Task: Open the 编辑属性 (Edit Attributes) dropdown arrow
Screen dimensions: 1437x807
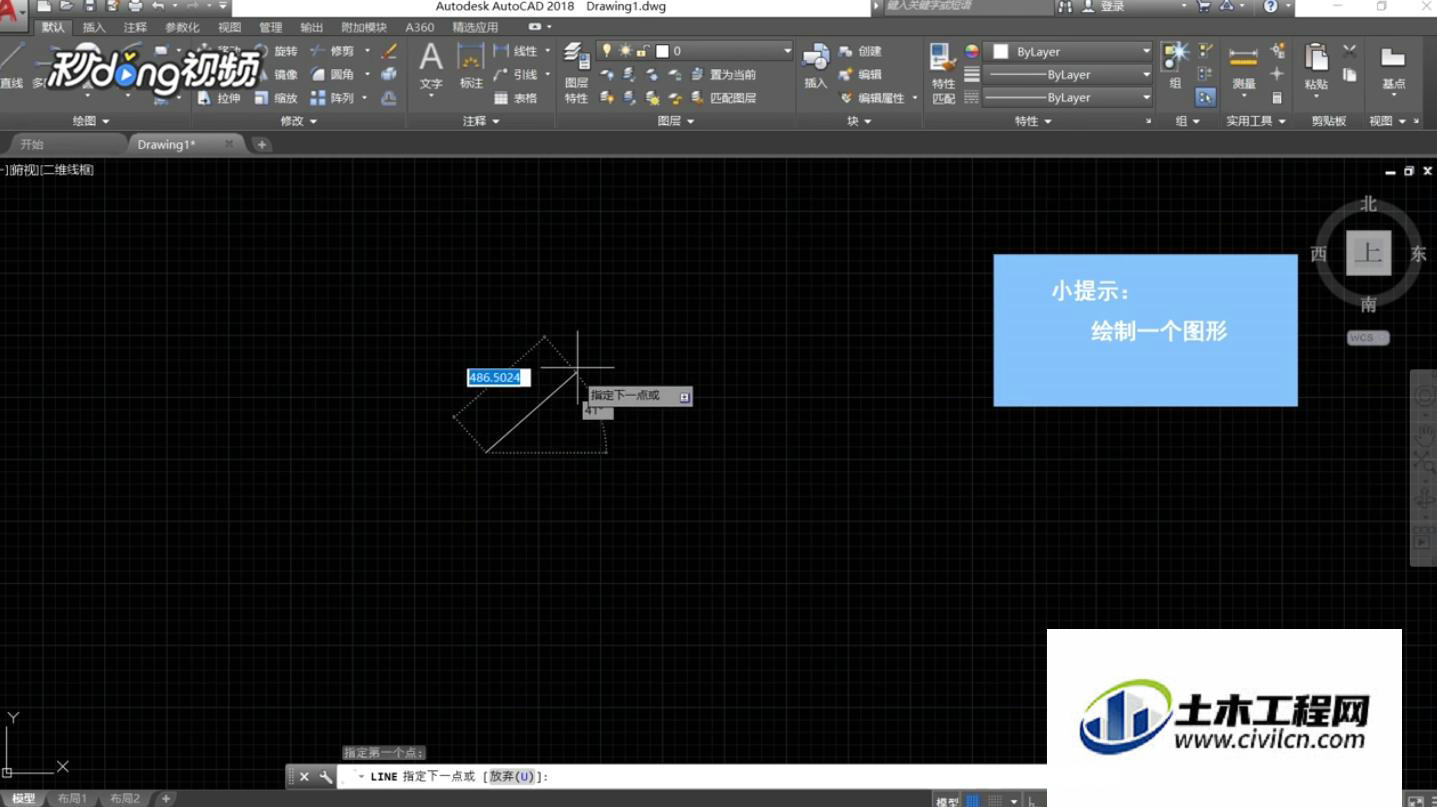Action: pos(914,98)
